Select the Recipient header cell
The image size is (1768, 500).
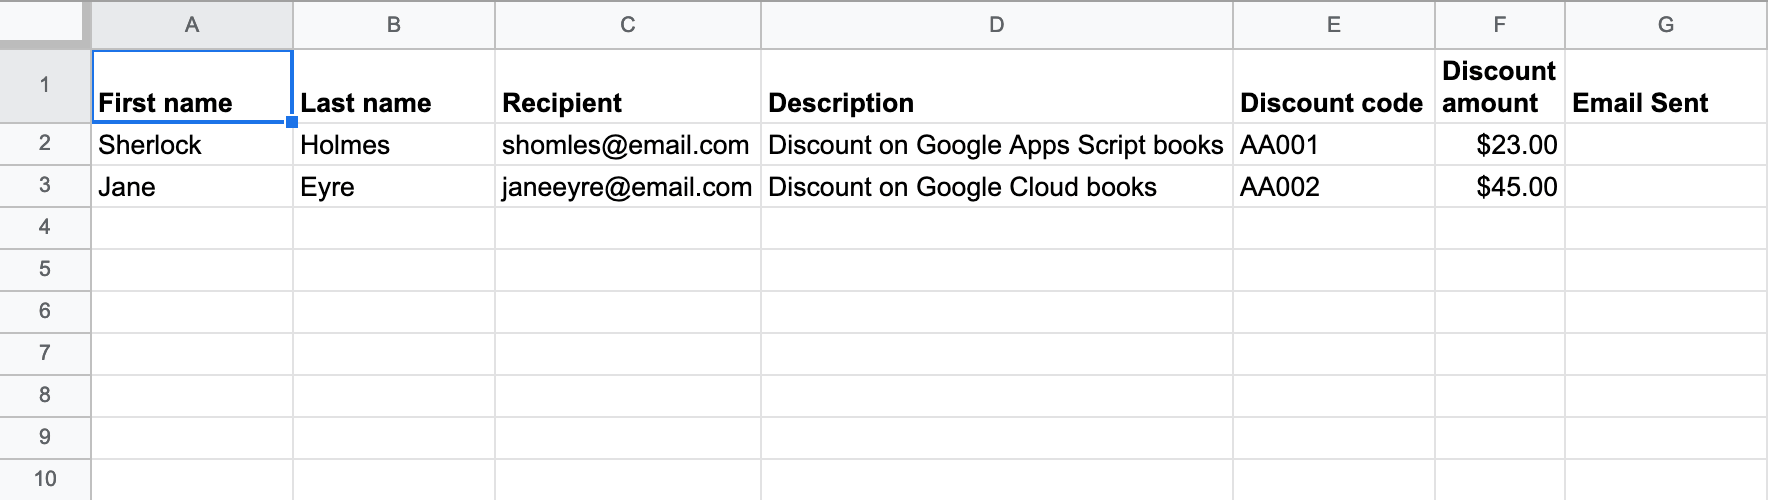[x=628, y=86]
